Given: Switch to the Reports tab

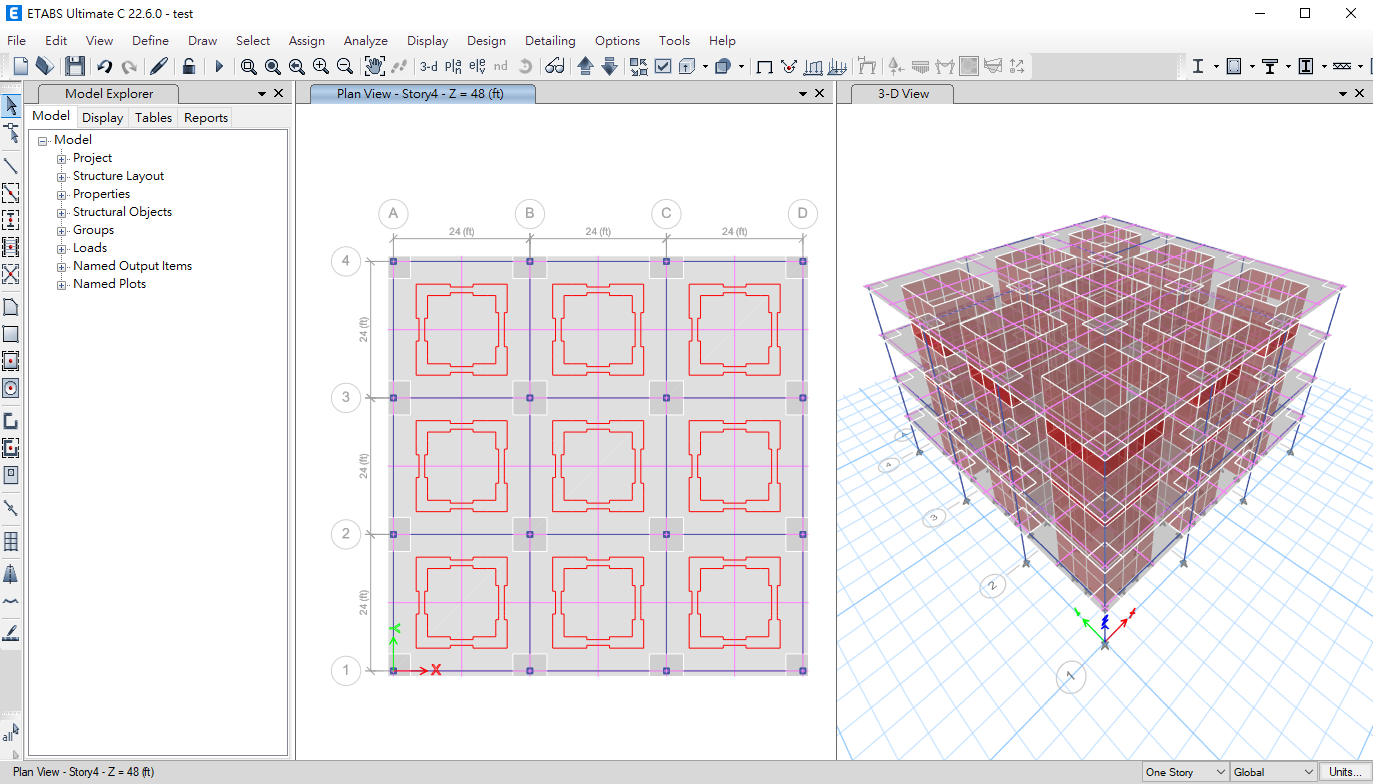Looking at the screenshot, I should point(206,118).
